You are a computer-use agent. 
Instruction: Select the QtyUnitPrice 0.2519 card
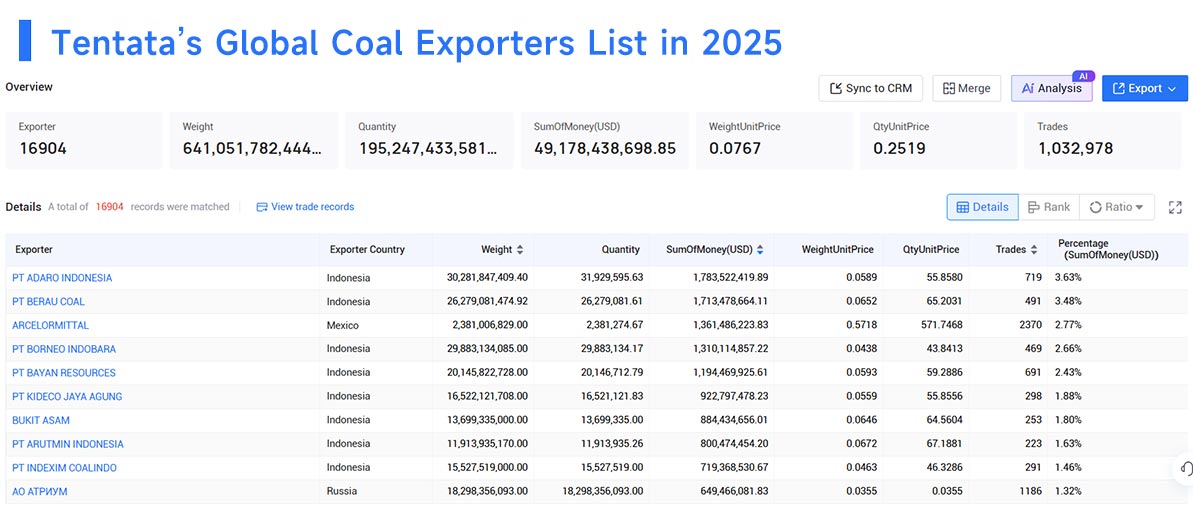click(938, 140)
